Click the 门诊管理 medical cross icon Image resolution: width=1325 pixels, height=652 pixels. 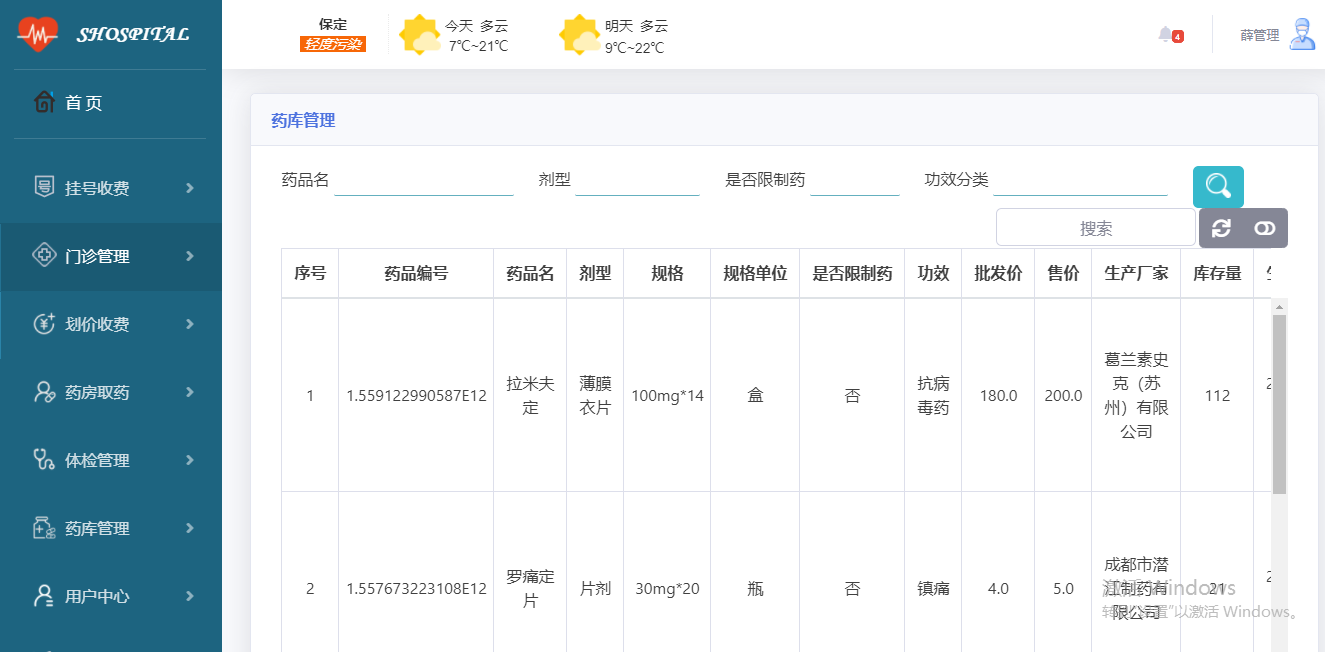point(44,256)
